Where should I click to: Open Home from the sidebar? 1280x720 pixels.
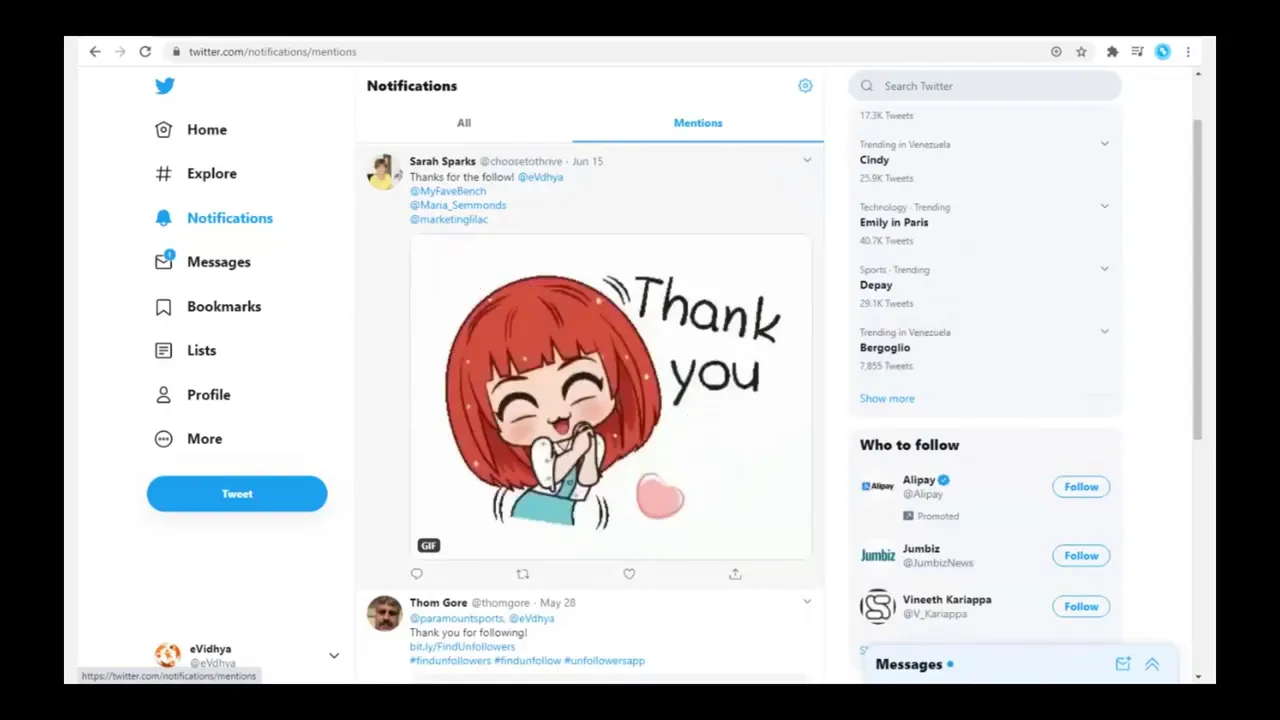(207, 130)
